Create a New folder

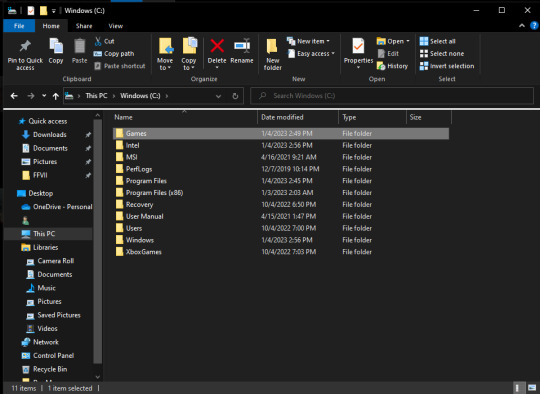[272, 54]
